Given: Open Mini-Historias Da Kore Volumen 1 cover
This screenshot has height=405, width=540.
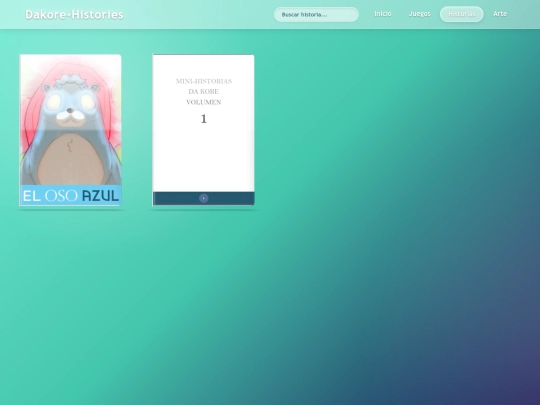Looking at the screenshot, I should (204, 130).
